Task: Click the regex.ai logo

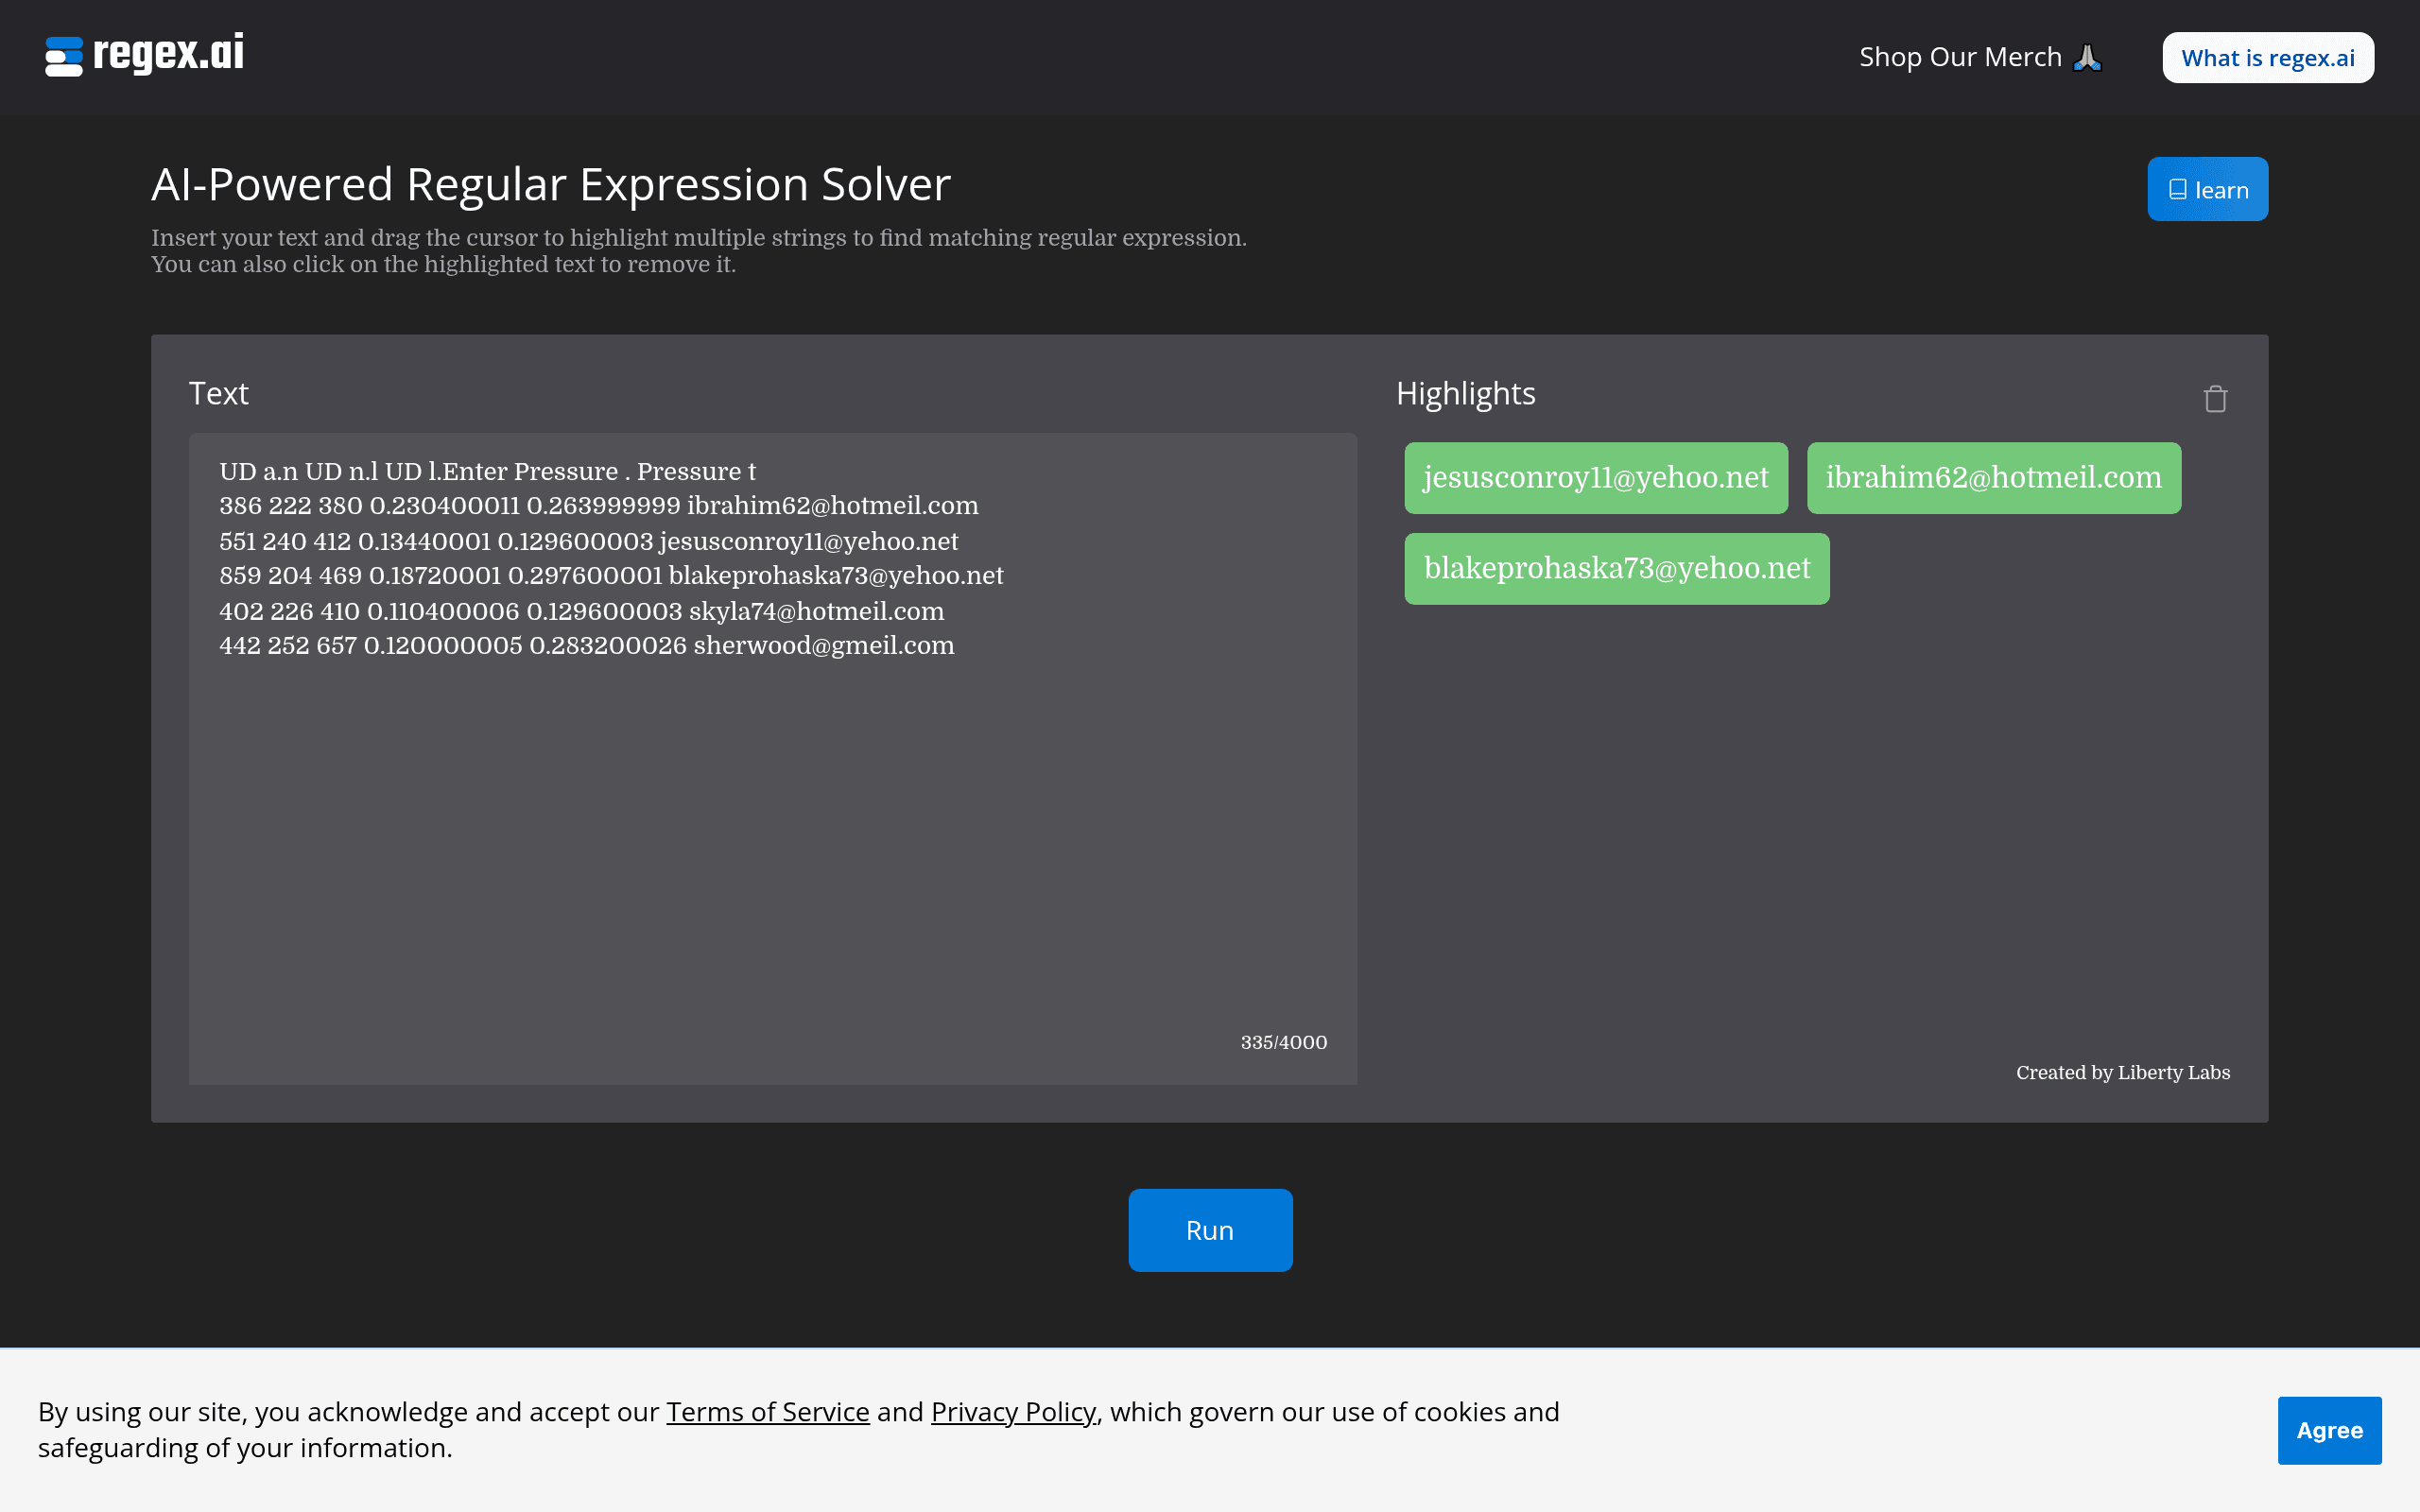Action: tap(144, 55)
